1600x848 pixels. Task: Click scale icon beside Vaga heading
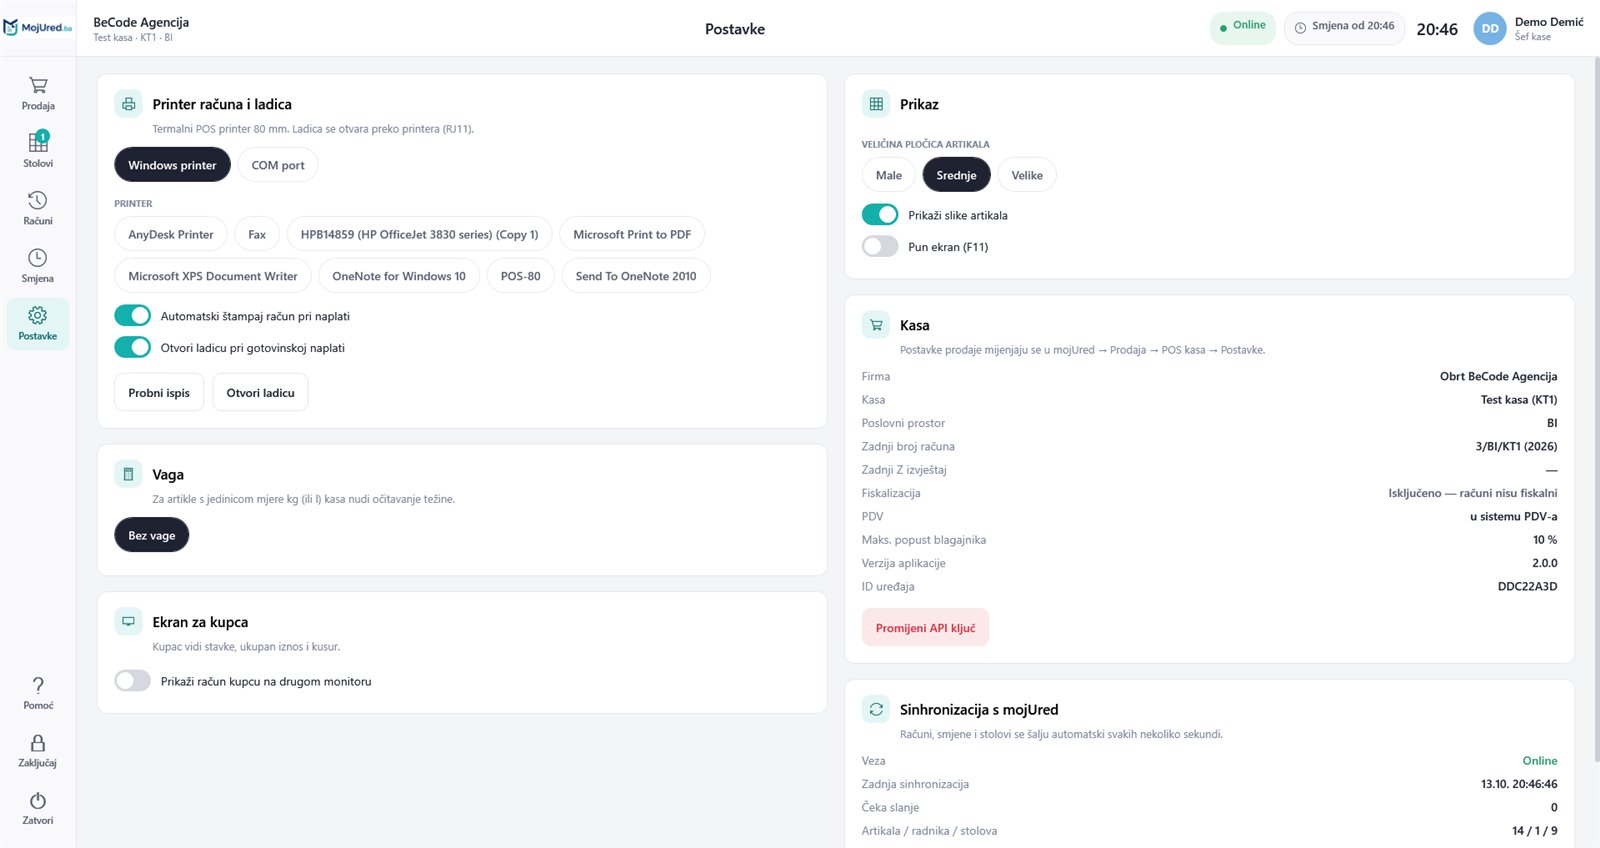pos(129,474)
